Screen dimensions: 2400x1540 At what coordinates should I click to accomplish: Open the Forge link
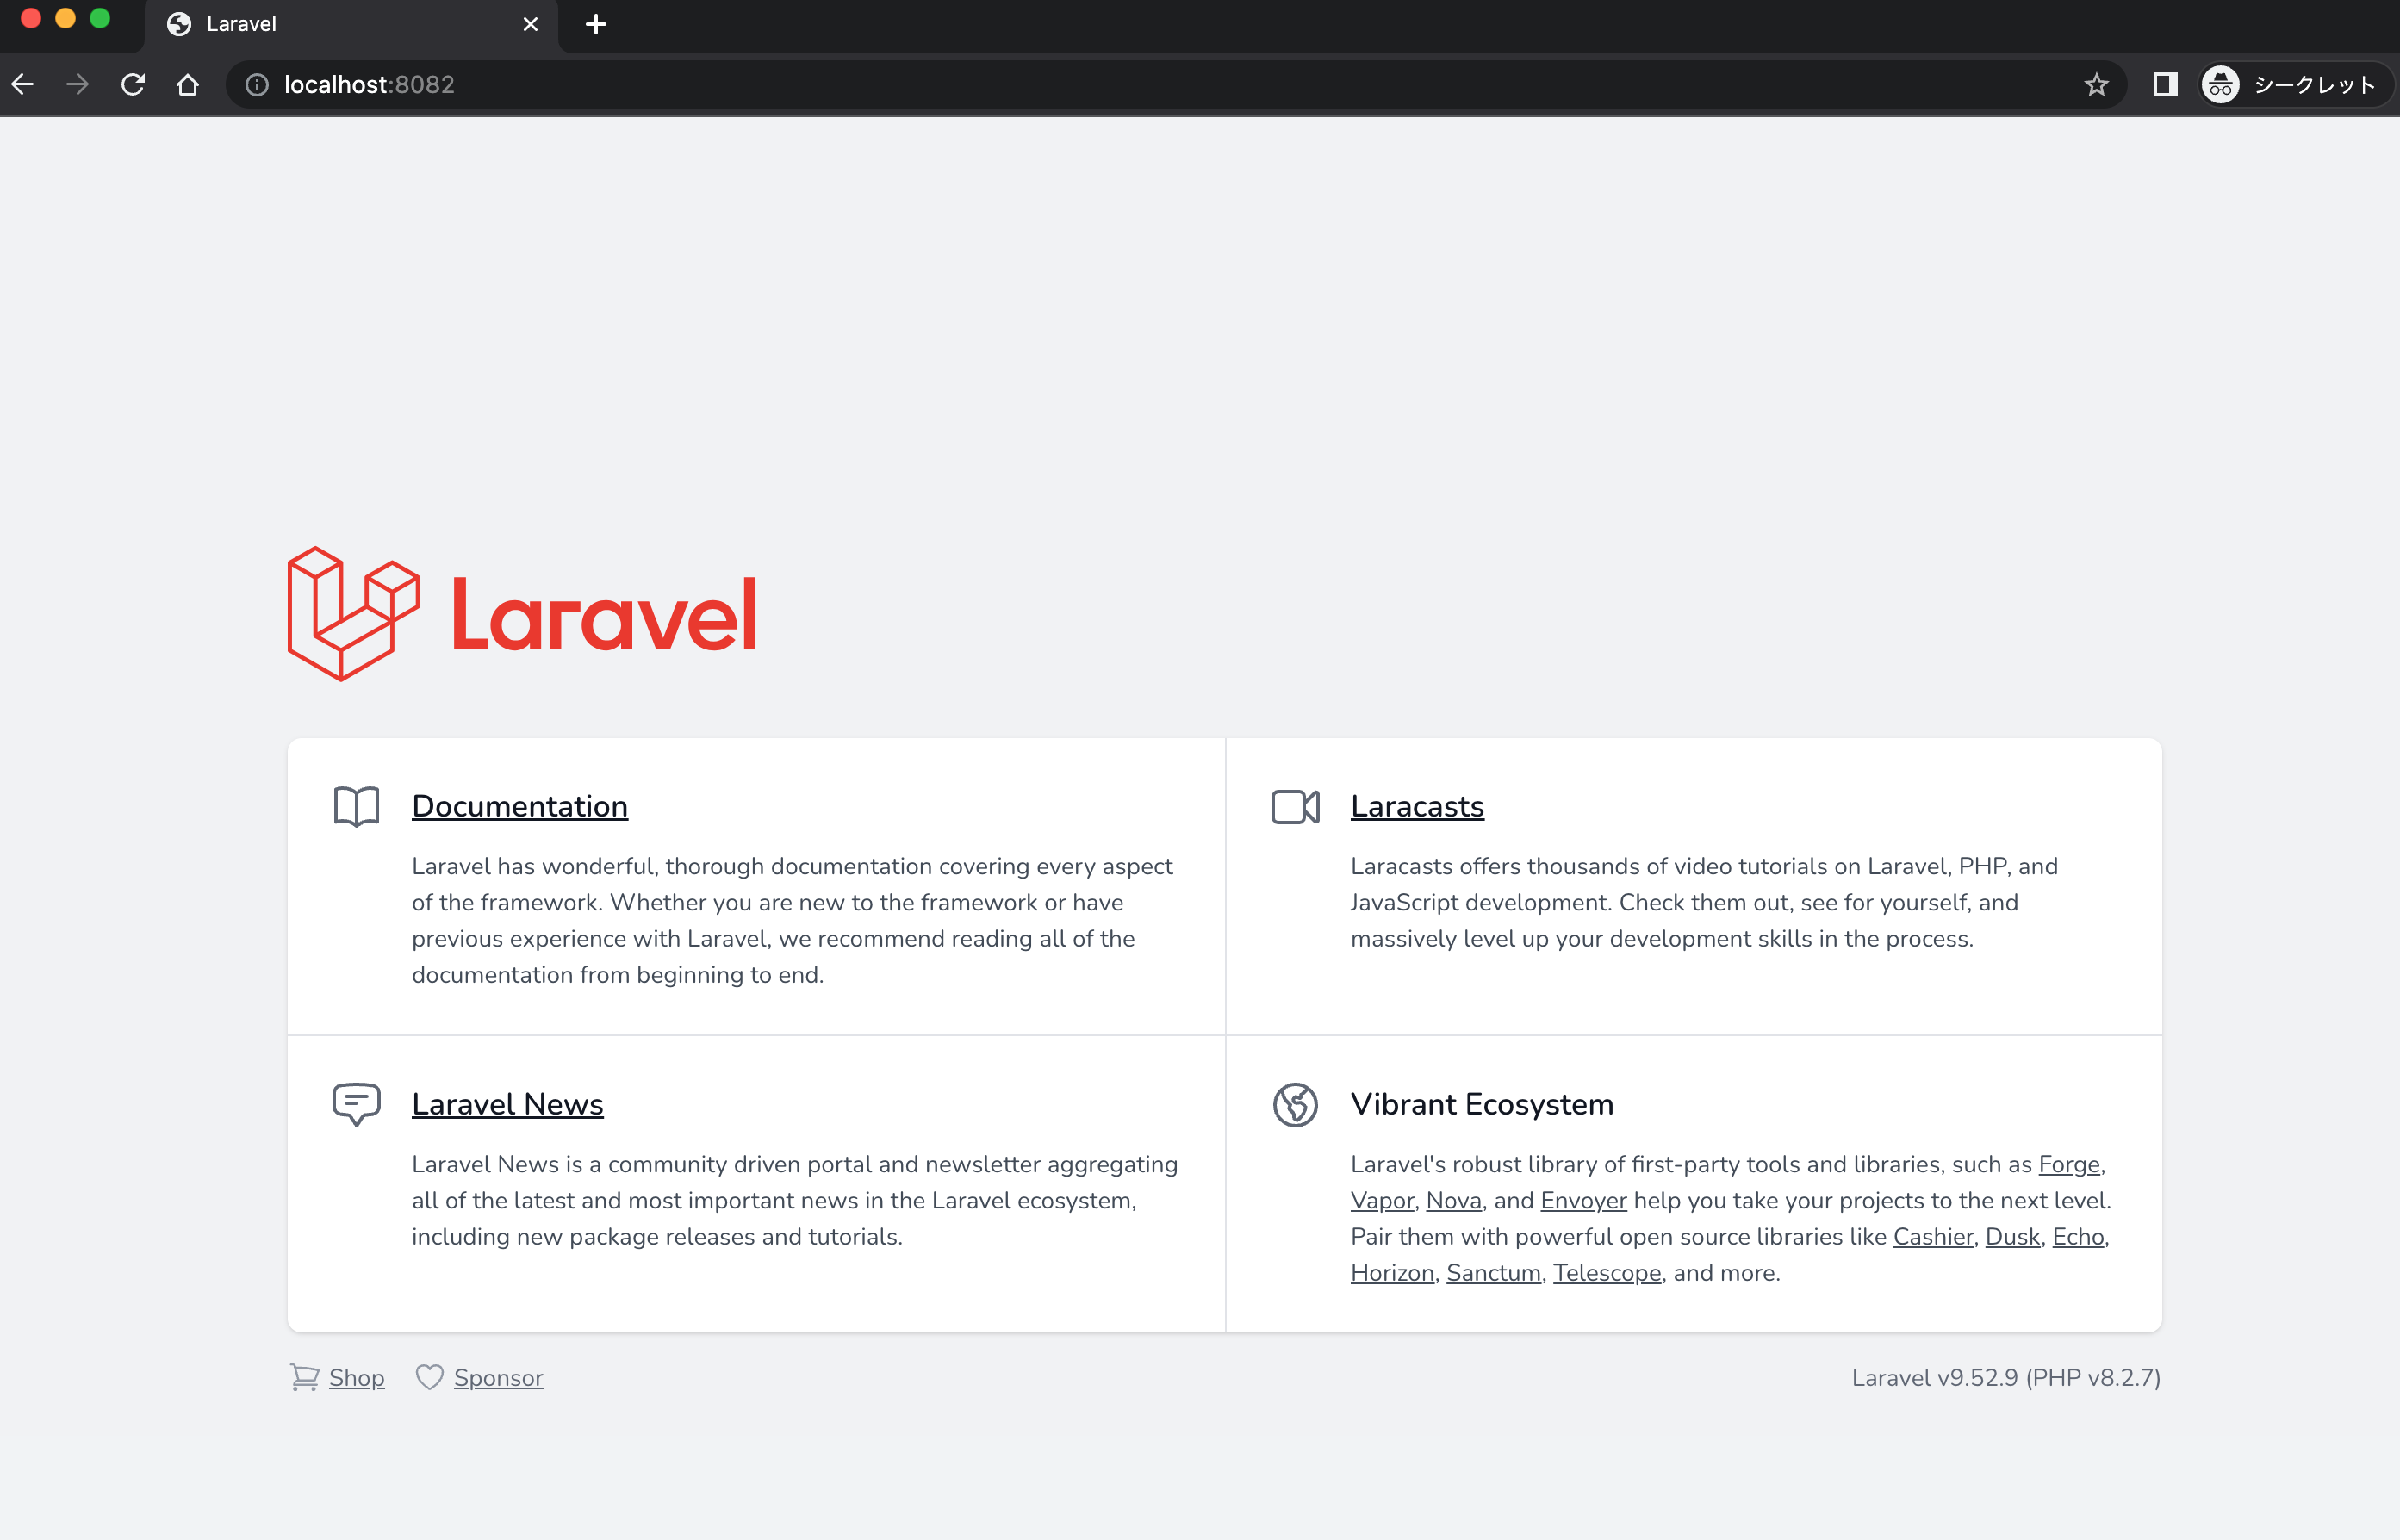2070,1165
